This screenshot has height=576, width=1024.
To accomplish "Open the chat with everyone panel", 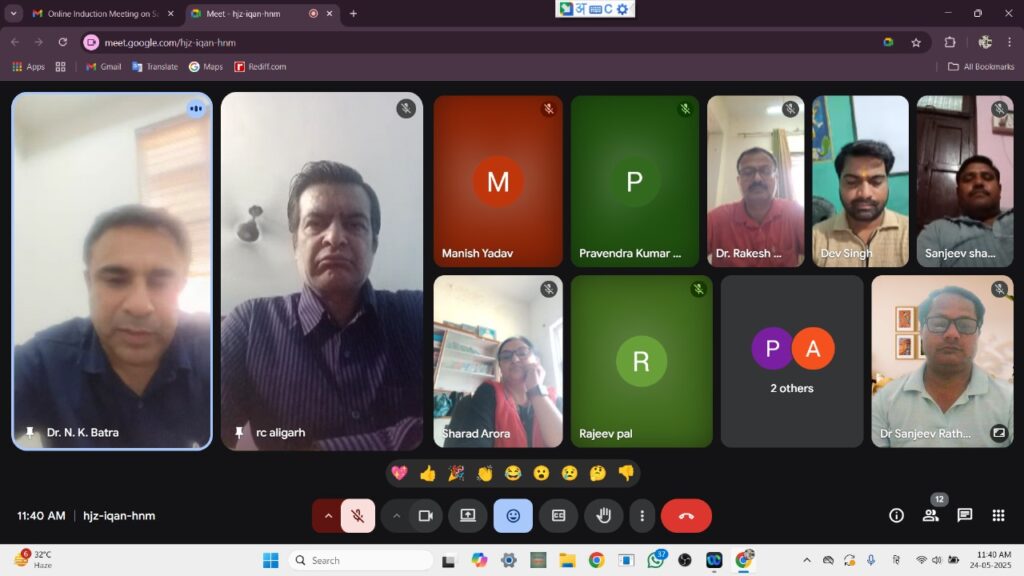I will tap(964, 516).
